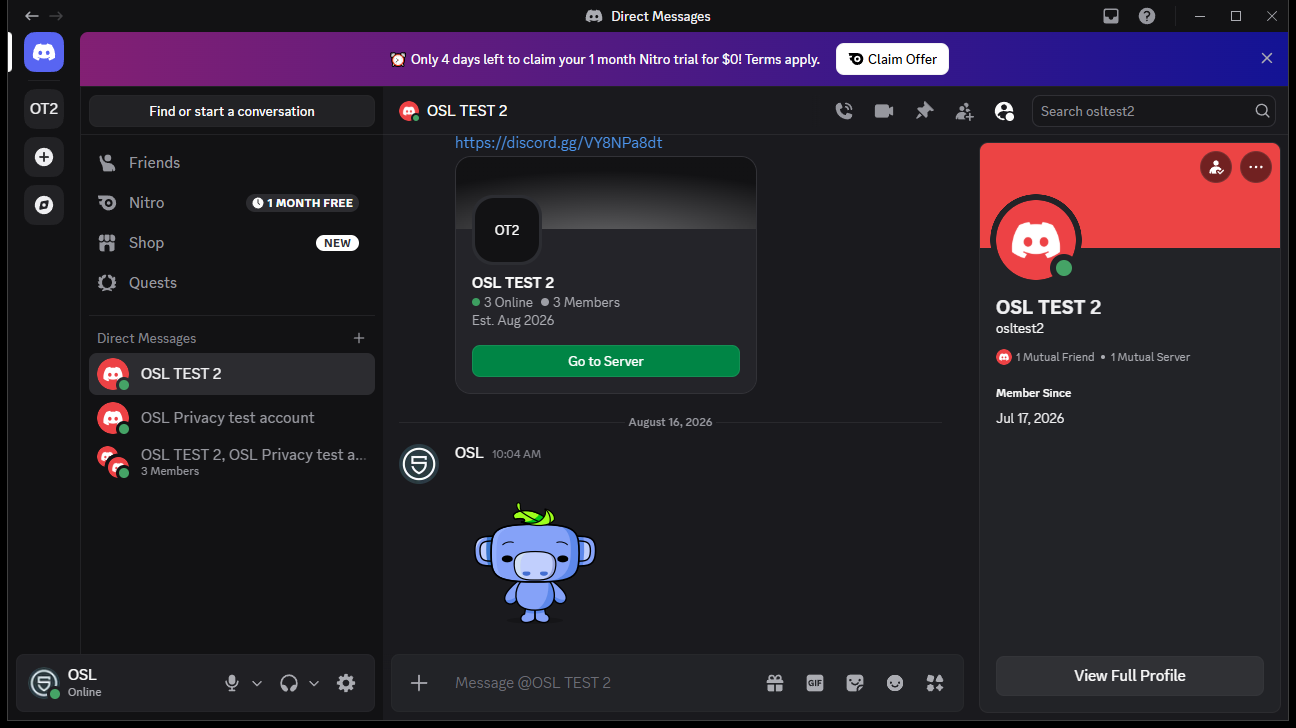
Task: Toggle headphone deafen
Action: 289,683
